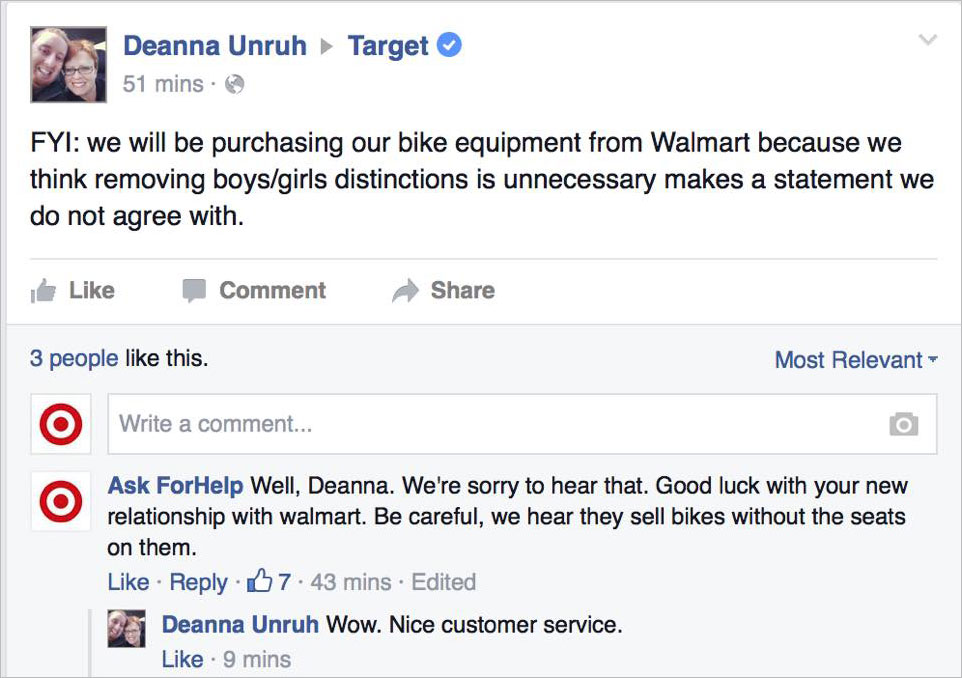Screen dimensions: 962x678
Task: Click the Target logo beside the comment box
Action: point(60,424)
